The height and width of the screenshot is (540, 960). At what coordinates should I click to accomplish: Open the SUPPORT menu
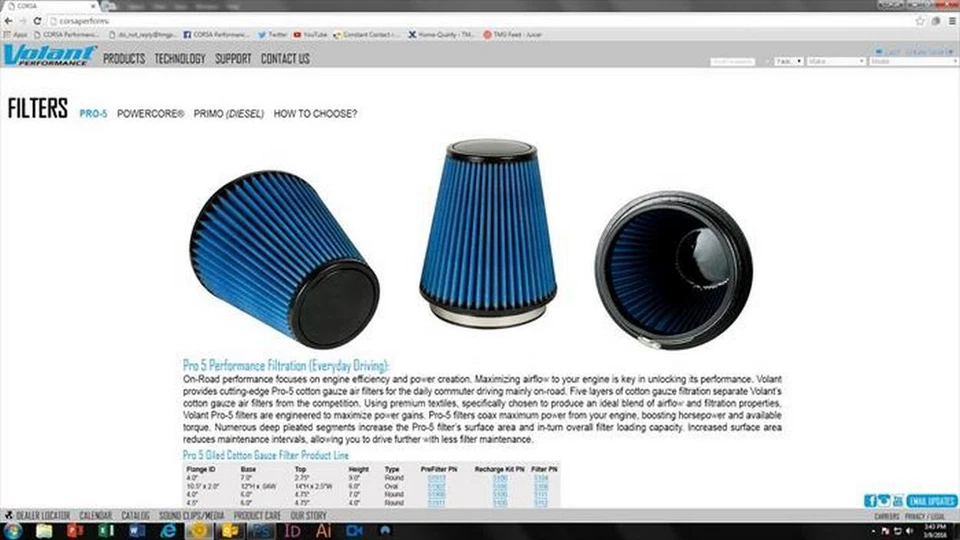pos(233,59)
